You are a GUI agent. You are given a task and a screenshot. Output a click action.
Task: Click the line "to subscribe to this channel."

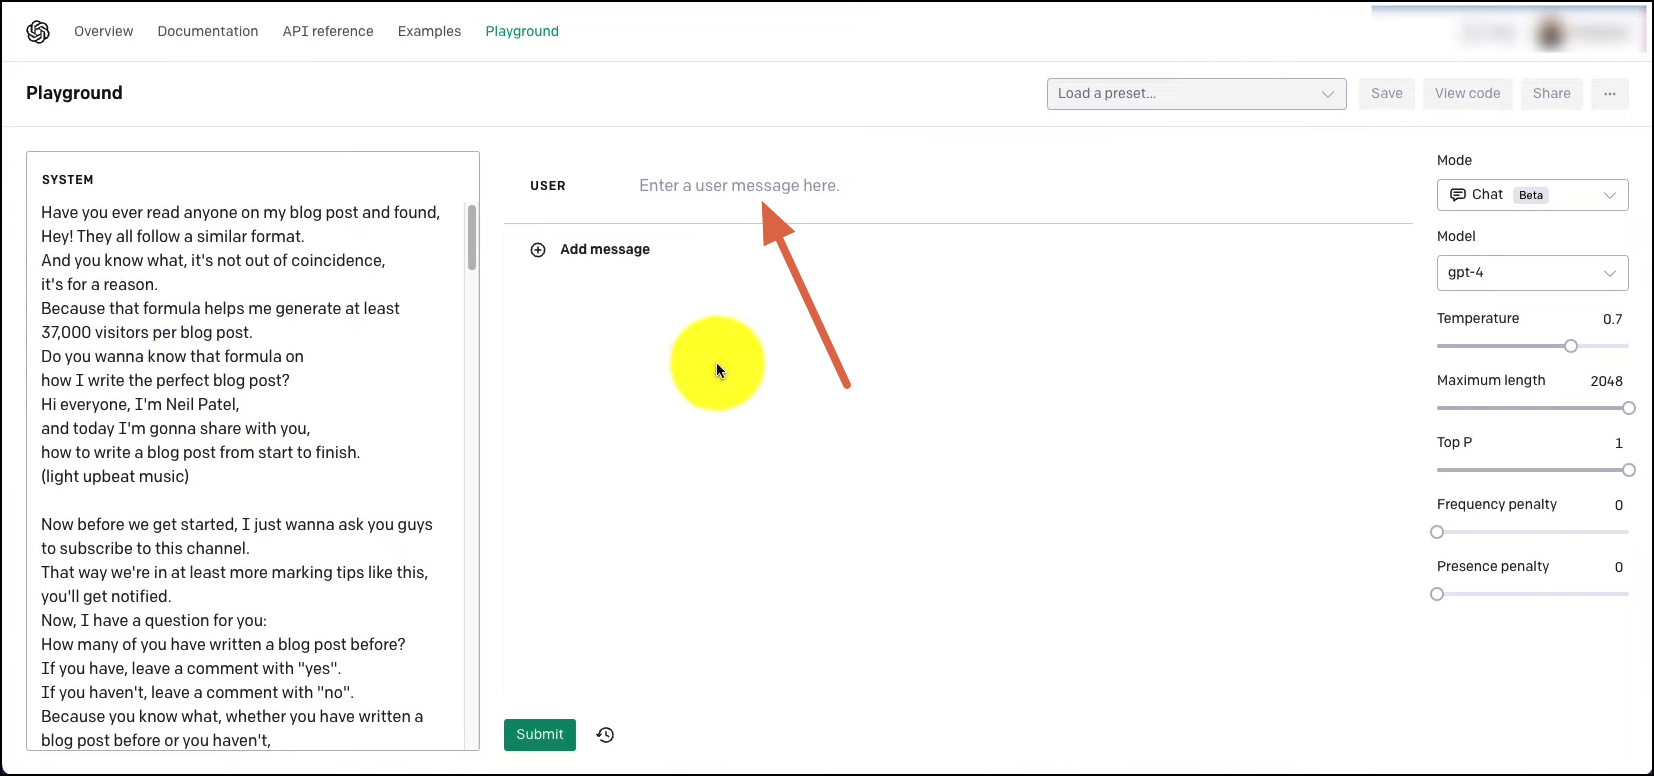[145, 549]
